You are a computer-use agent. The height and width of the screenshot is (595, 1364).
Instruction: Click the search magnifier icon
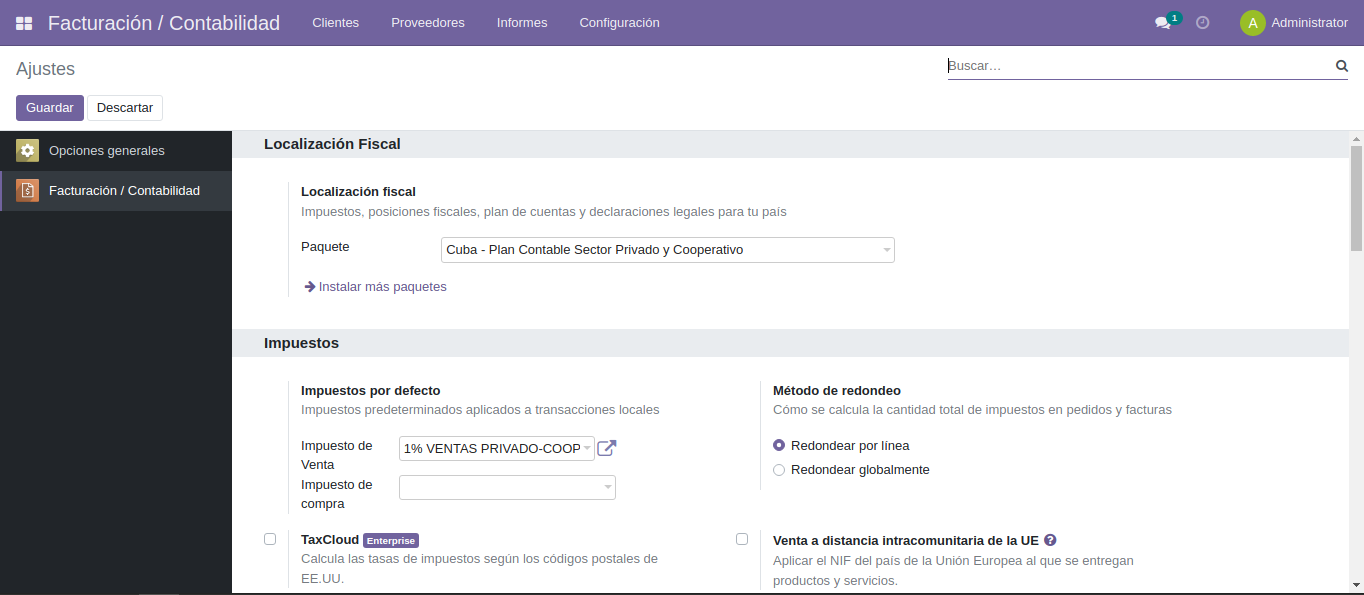(x=1341, y=65)
